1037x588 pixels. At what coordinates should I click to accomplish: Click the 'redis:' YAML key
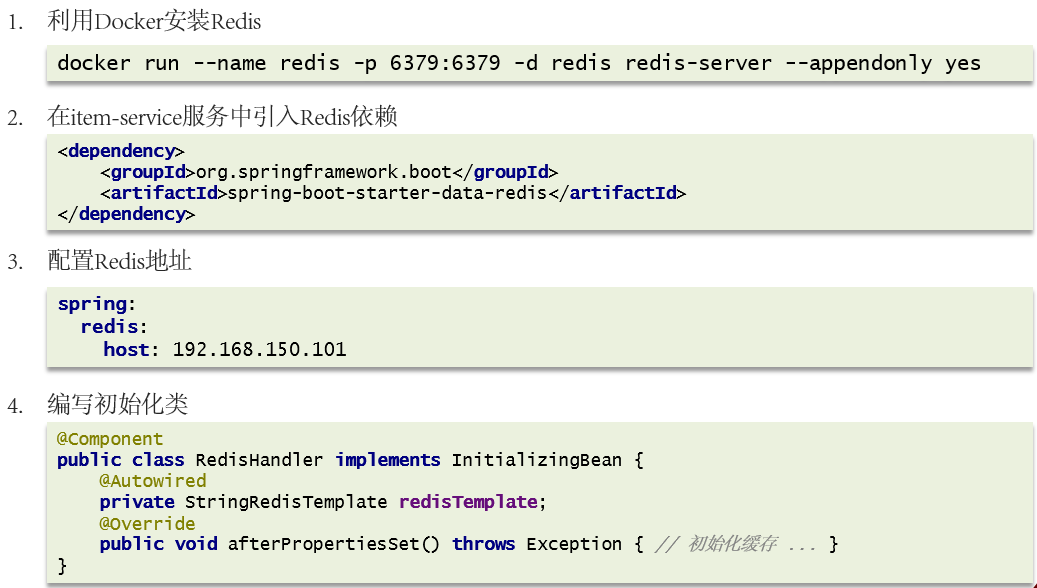[114, 327]
